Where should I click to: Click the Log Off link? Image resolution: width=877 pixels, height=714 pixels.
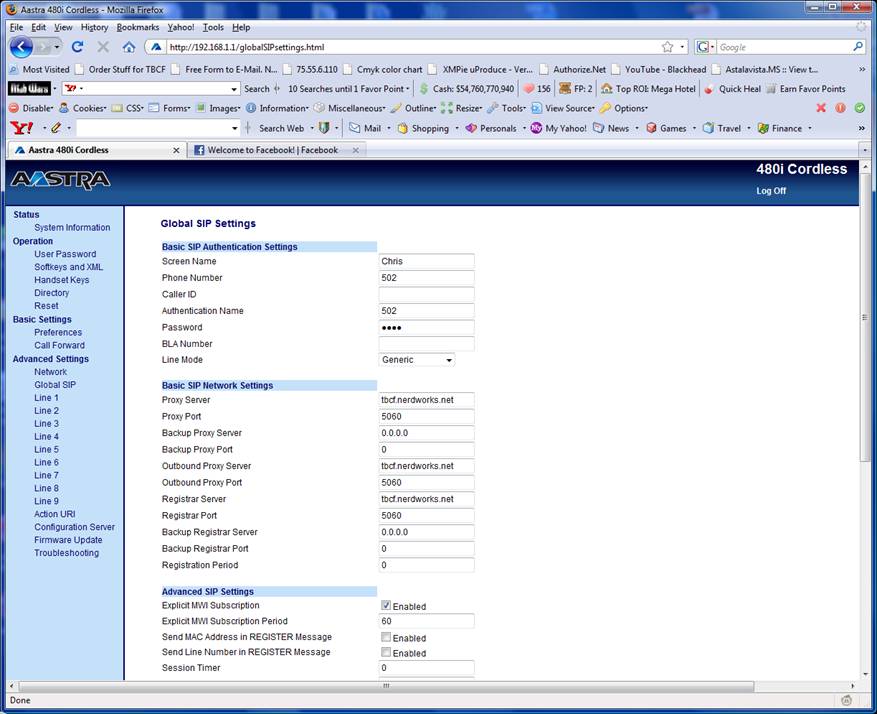coord(771,191)
